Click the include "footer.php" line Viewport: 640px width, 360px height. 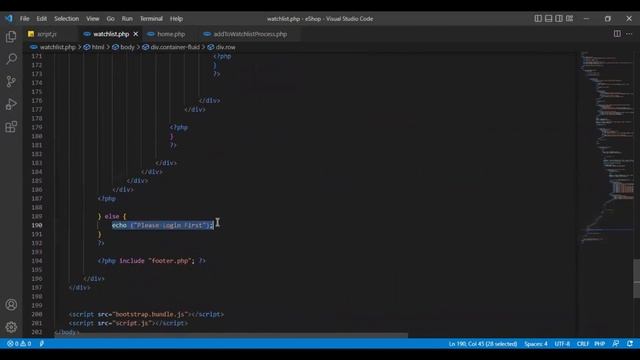151,260
